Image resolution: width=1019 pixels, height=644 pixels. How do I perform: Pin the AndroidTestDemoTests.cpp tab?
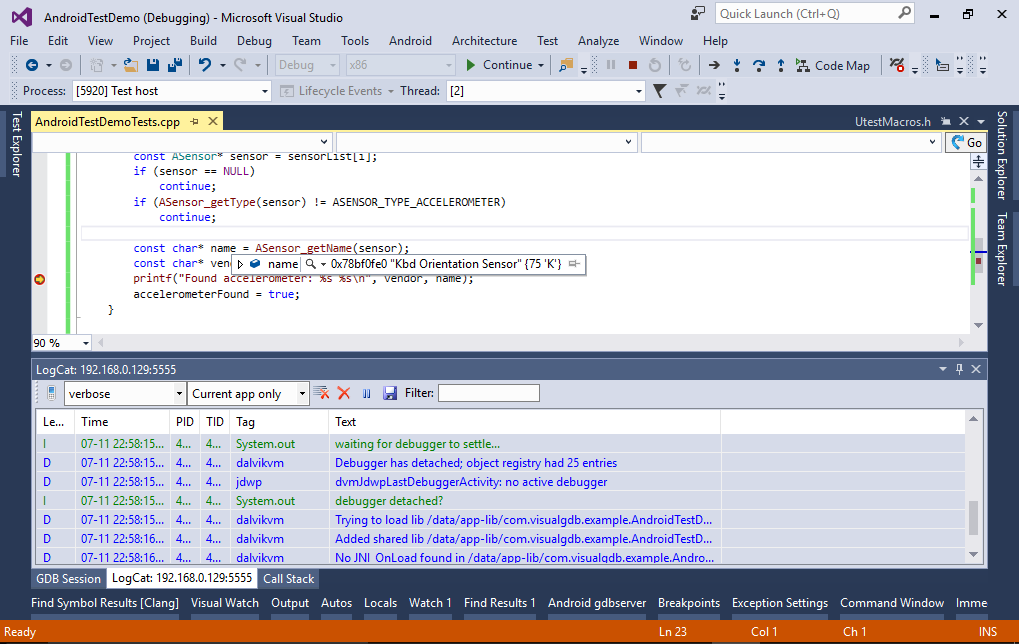[194, 122]
